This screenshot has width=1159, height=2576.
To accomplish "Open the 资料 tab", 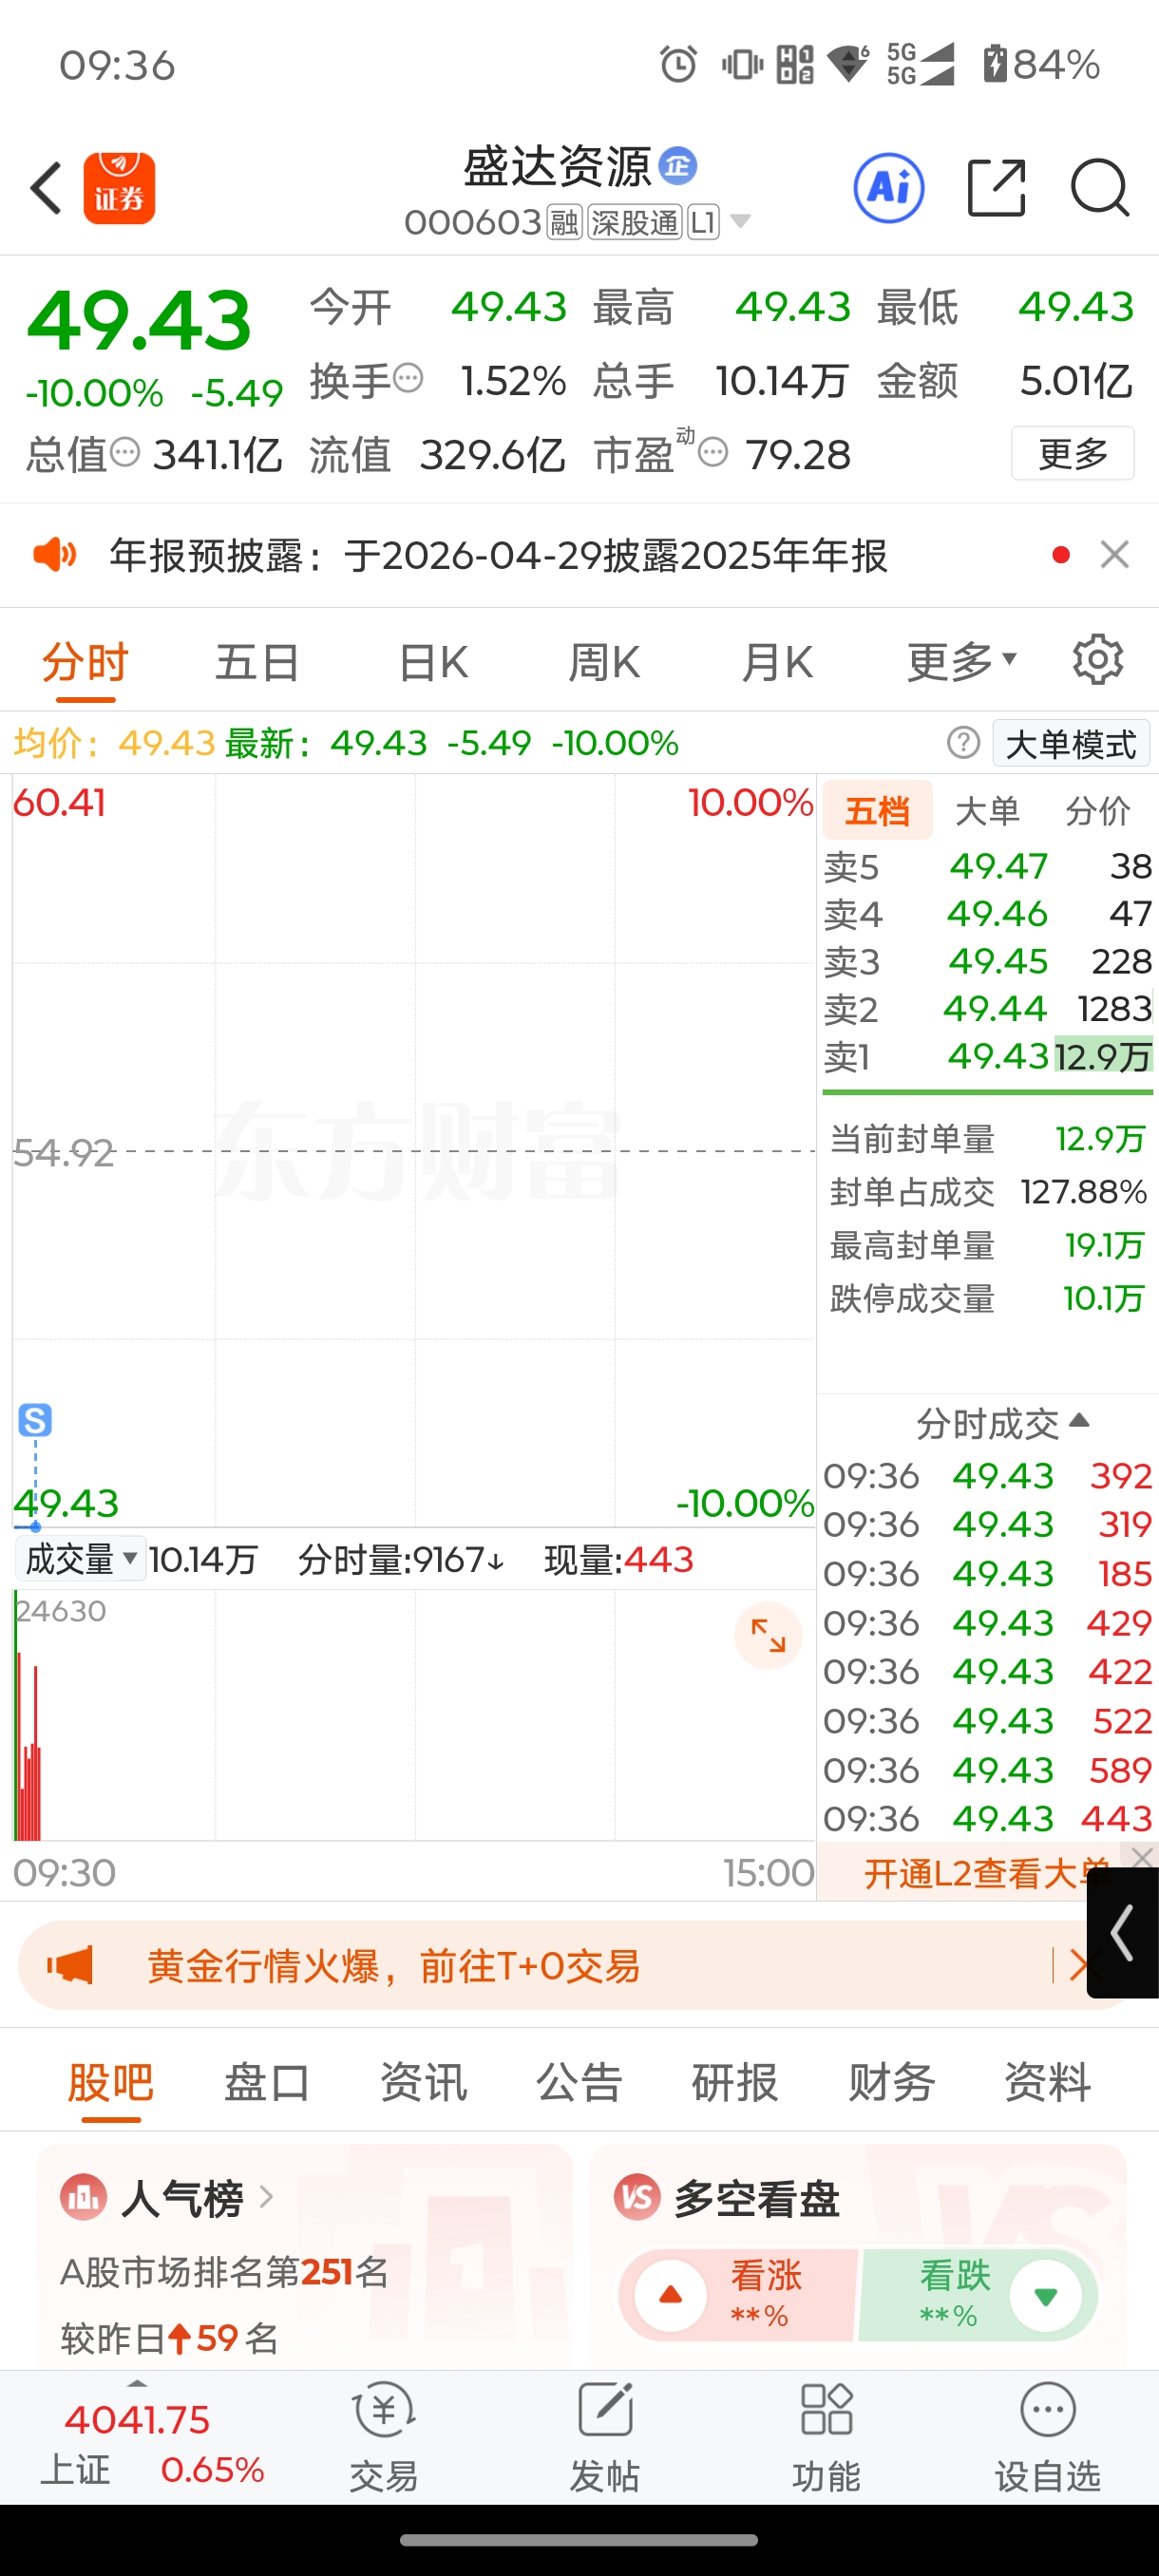I will pyautogui.click(x=1047, y=2082).
